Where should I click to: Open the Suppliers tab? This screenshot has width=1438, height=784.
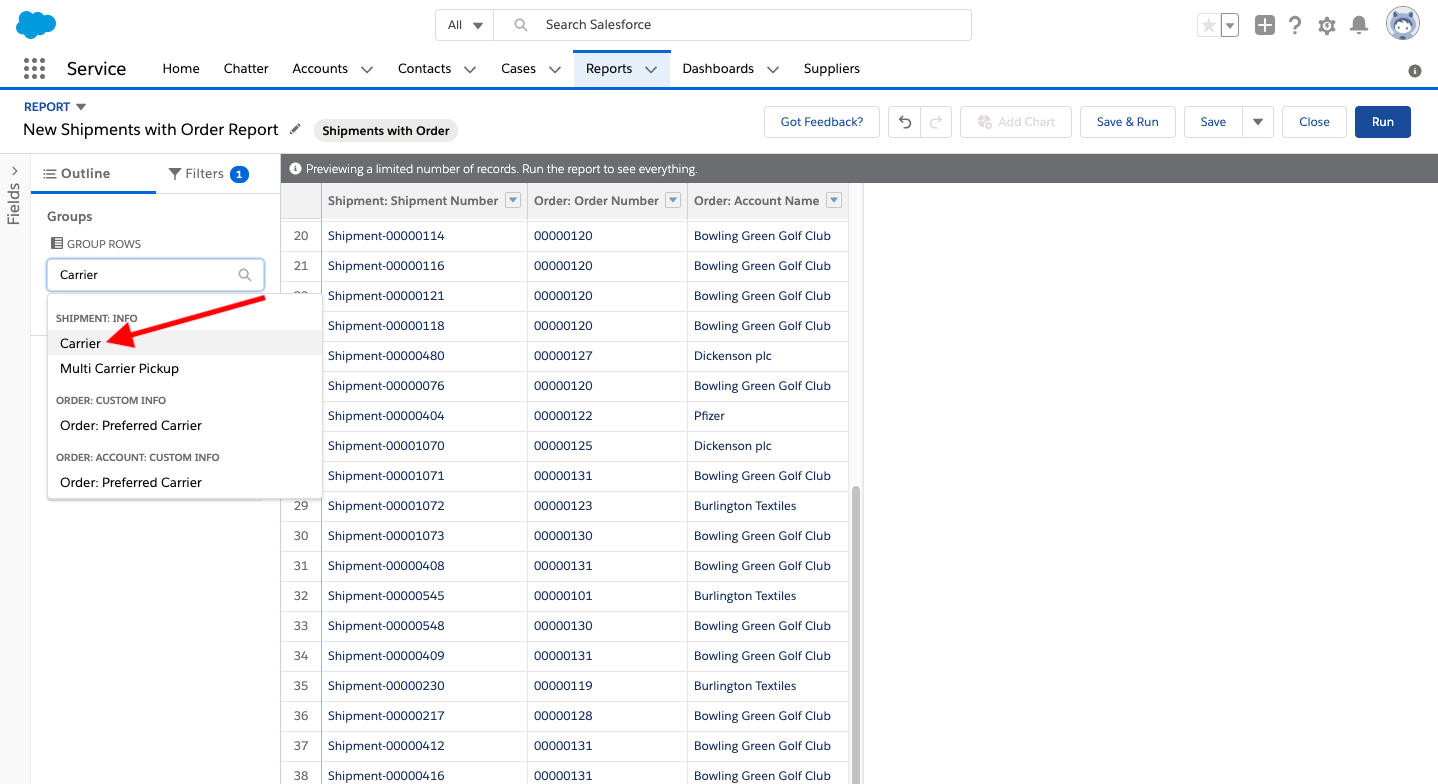(832, 69)
